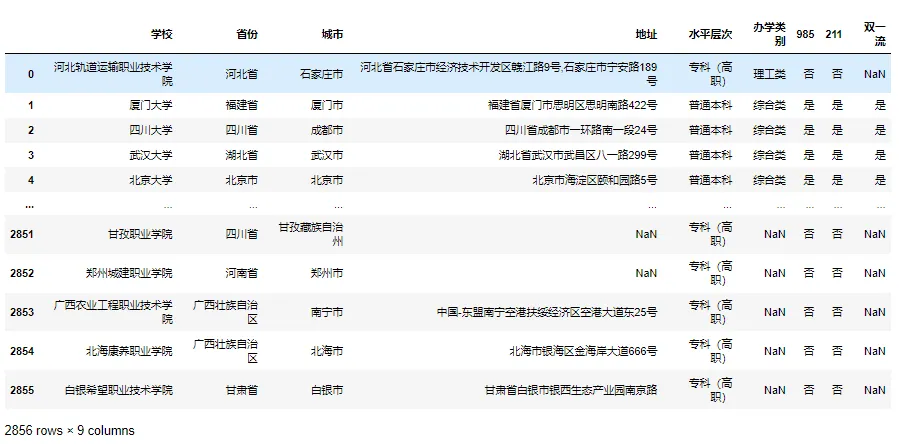Click address 北京市海淀区颐和园路5号
The height and width of the screenshot is (444, 899).
(595, 180)
